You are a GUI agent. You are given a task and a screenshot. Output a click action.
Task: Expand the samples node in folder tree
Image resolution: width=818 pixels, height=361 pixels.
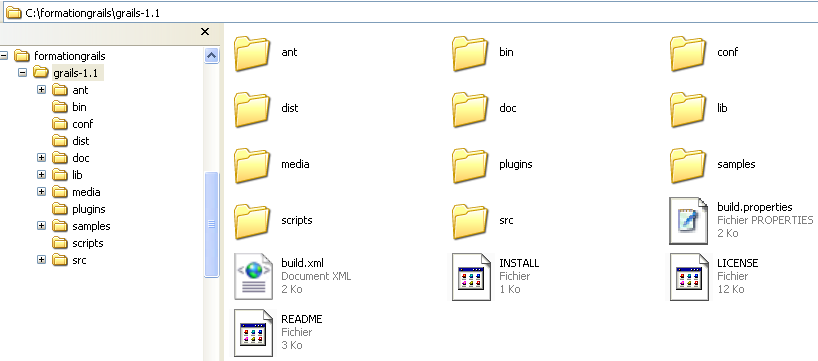point(42,226)
